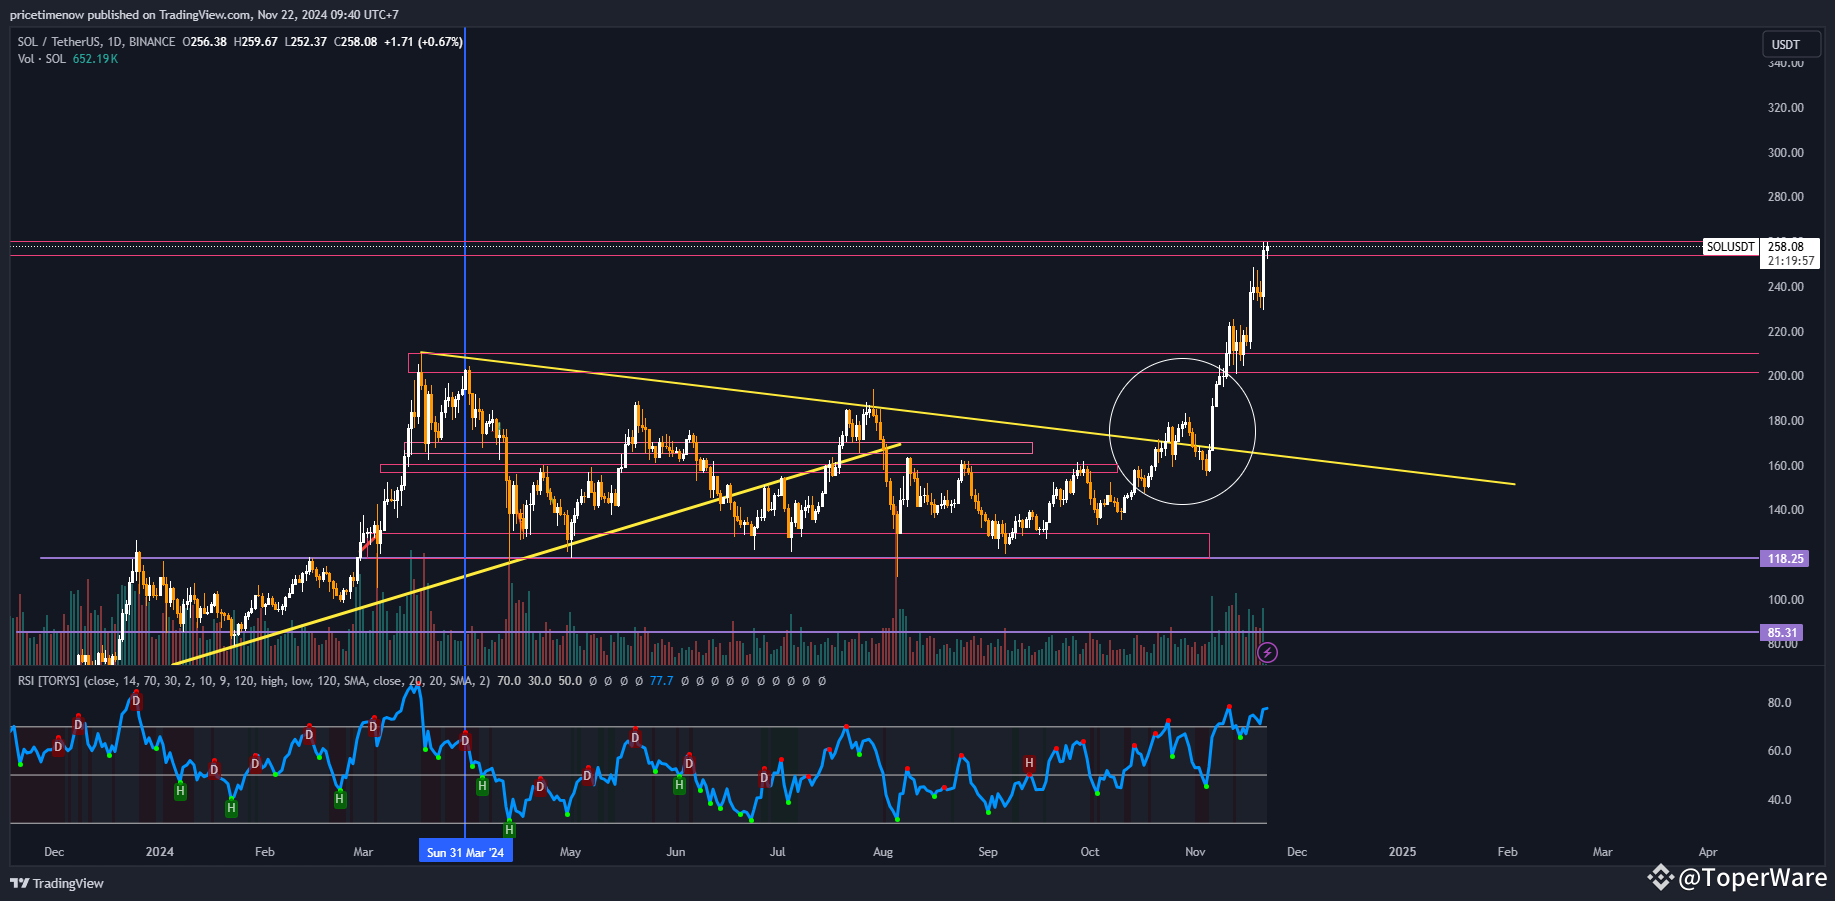
Task: Click the pricetimenow published header text
Action: pos(204,15)
